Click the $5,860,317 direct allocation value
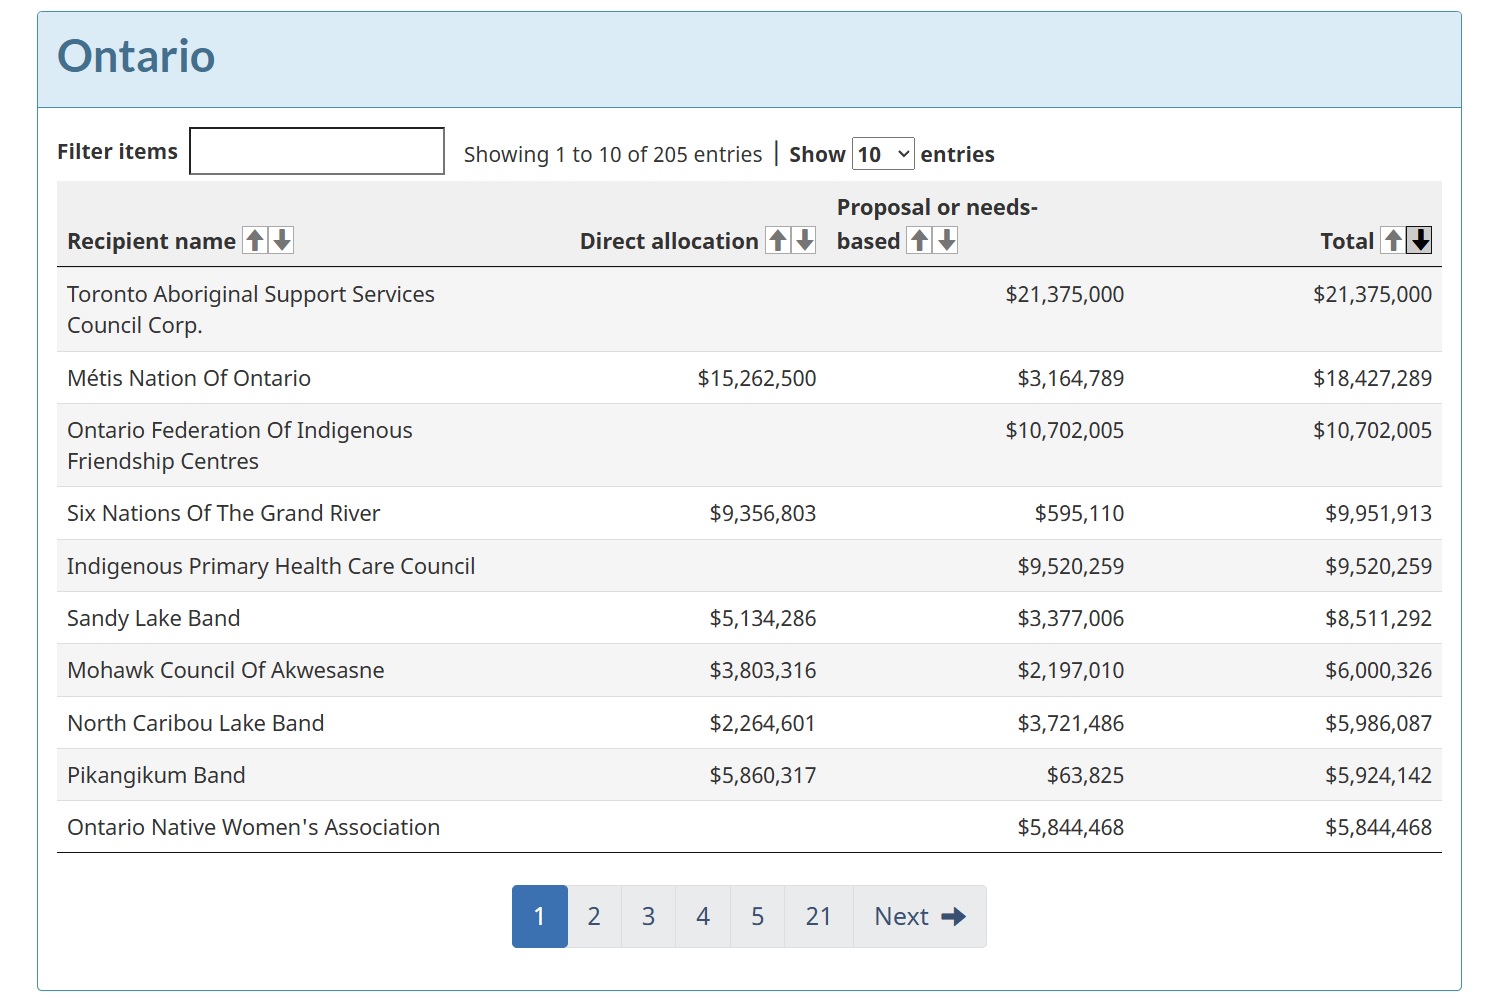 (x=763, y=775)
